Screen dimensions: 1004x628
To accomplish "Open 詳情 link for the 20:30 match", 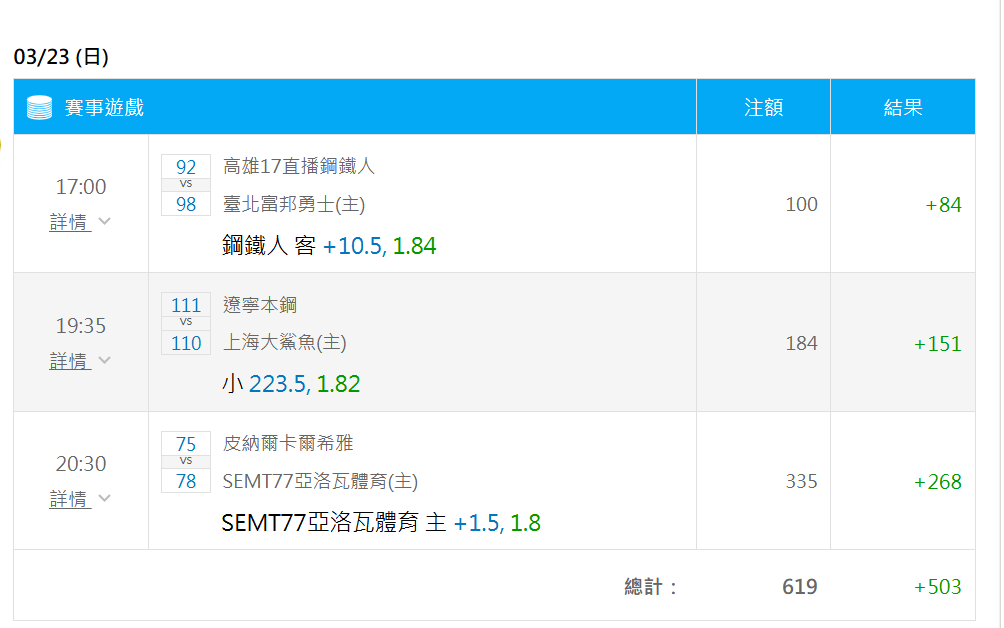I will tap(69, 499).
